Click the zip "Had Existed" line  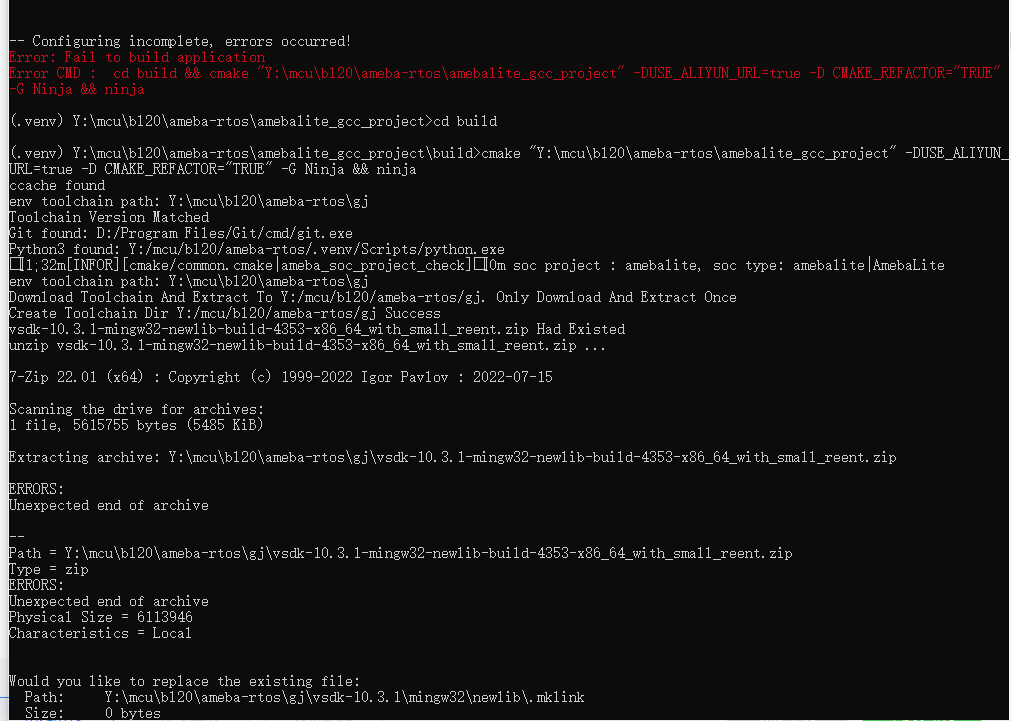coord(317,330)
